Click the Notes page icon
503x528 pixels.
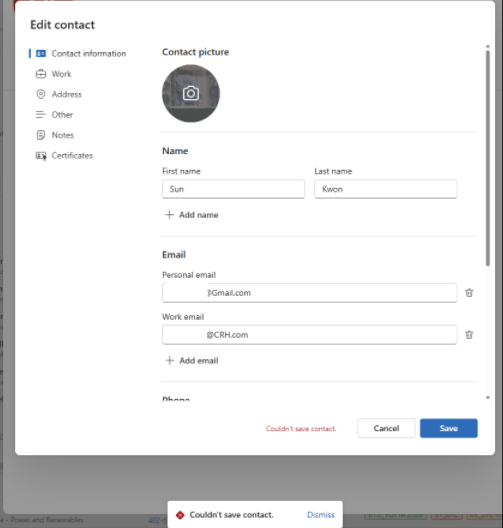point(41,135)
